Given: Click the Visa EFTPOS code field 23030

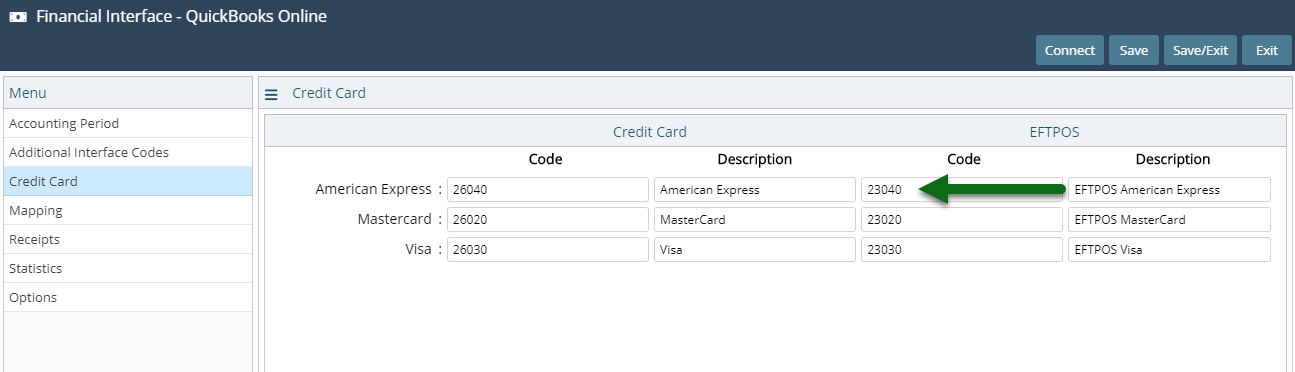Looking at the screenshot, I should tap(962, 249).
